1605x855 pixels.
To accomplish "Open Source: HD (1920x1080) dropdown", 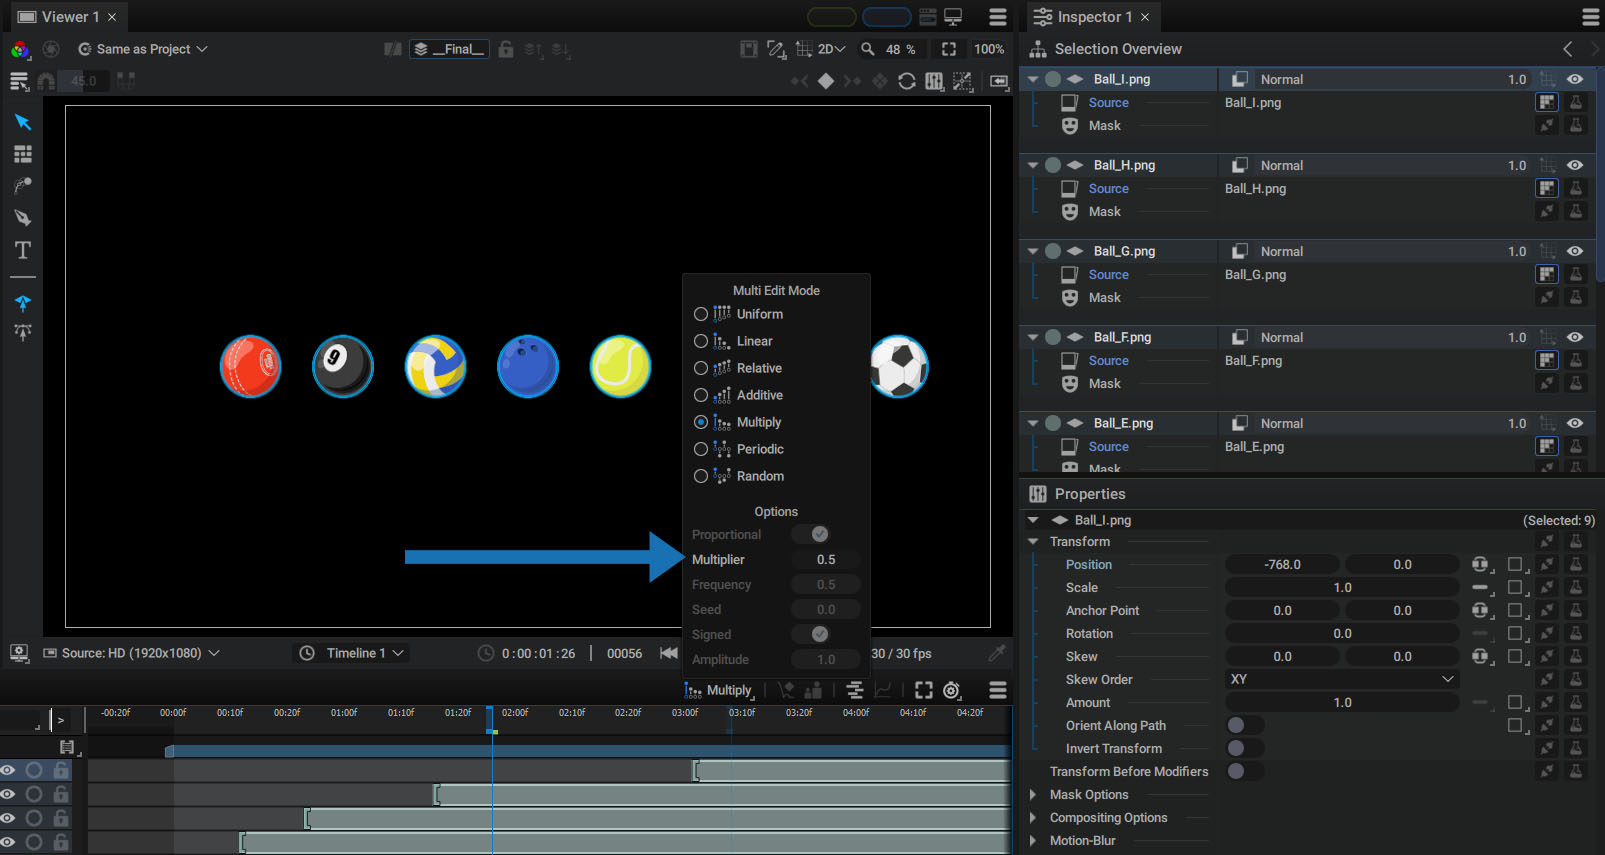I will (x=131, y=653).
